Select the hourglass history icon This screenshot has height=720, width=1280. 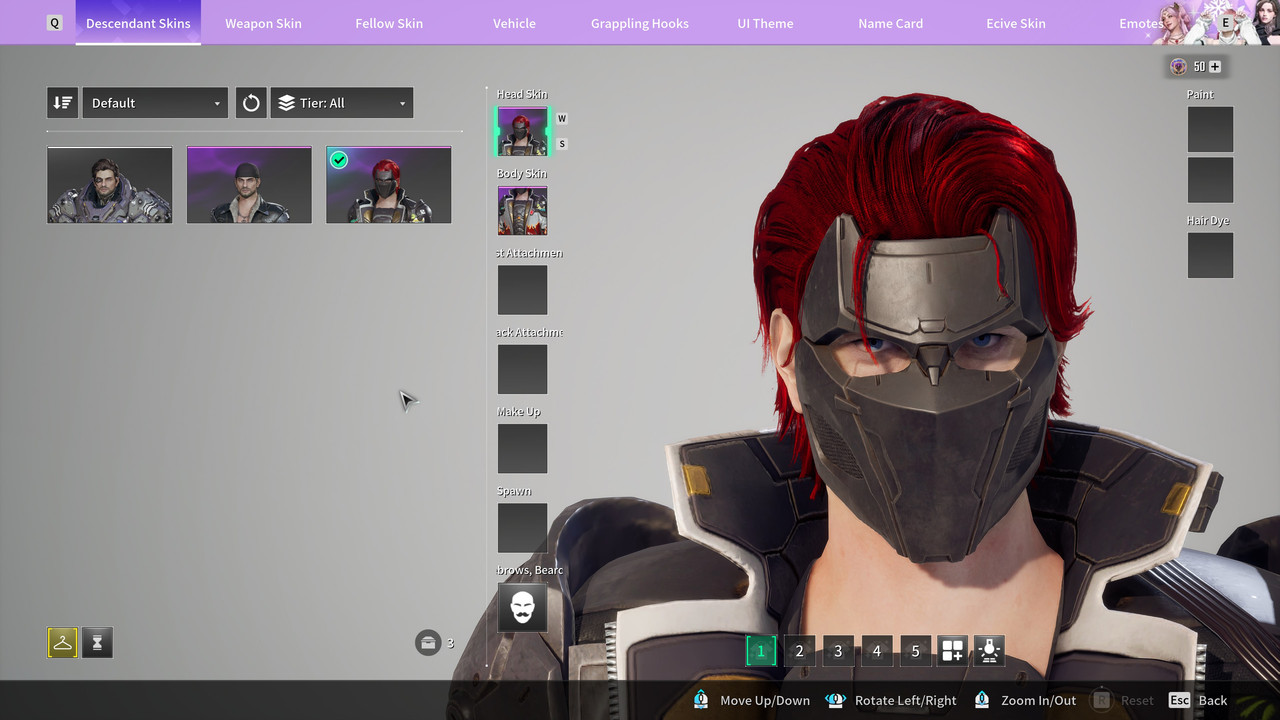coord(97,643)
